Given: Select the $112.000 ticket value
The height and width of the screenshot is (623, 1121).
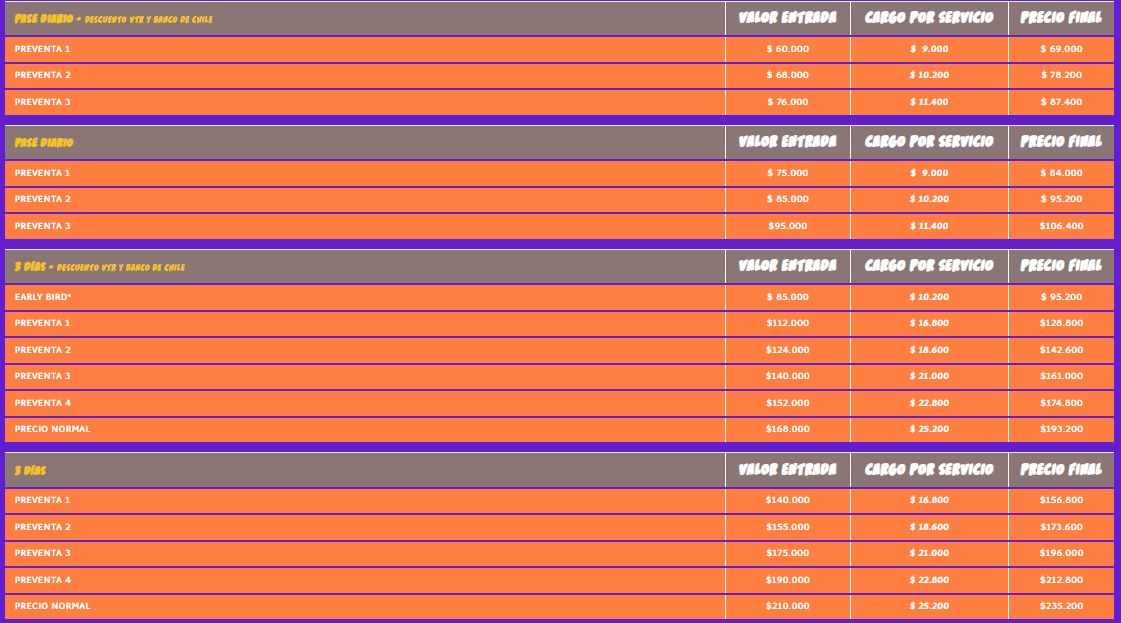Looking at the screenshot, I should 787,323.
